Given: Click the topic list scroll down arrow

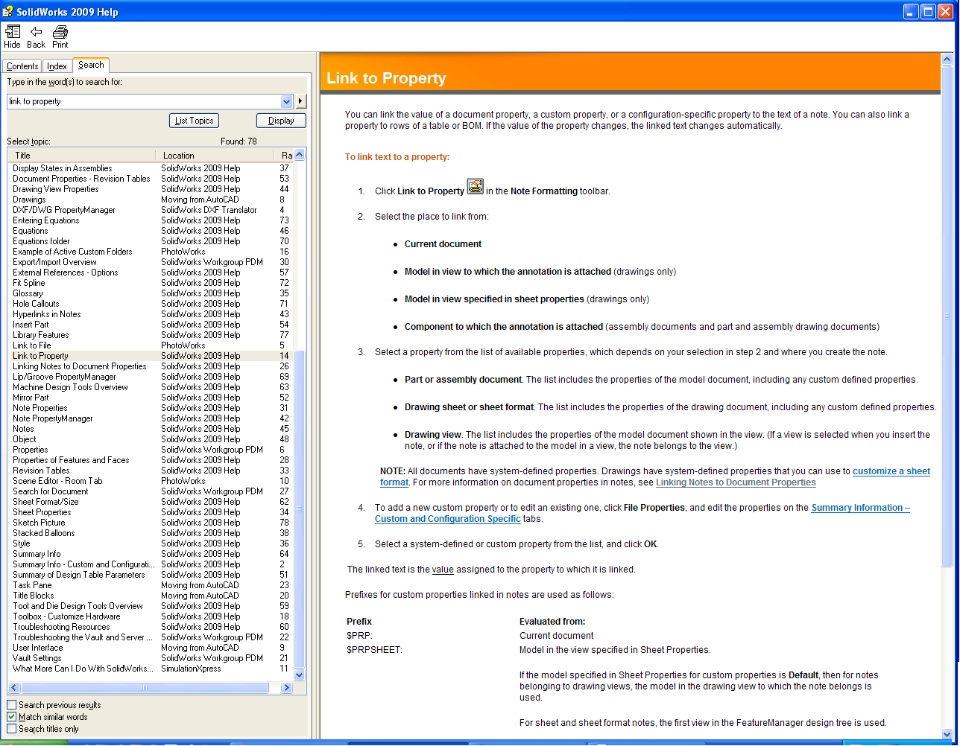Looking at the screenshot, I should tap(299, 675).
